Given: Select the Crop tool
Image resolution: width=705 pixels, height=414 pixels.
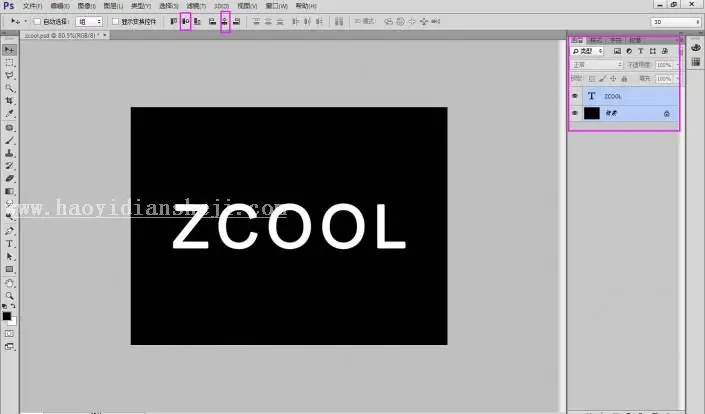Looking at the screenshot, I should tap(9, 101).
